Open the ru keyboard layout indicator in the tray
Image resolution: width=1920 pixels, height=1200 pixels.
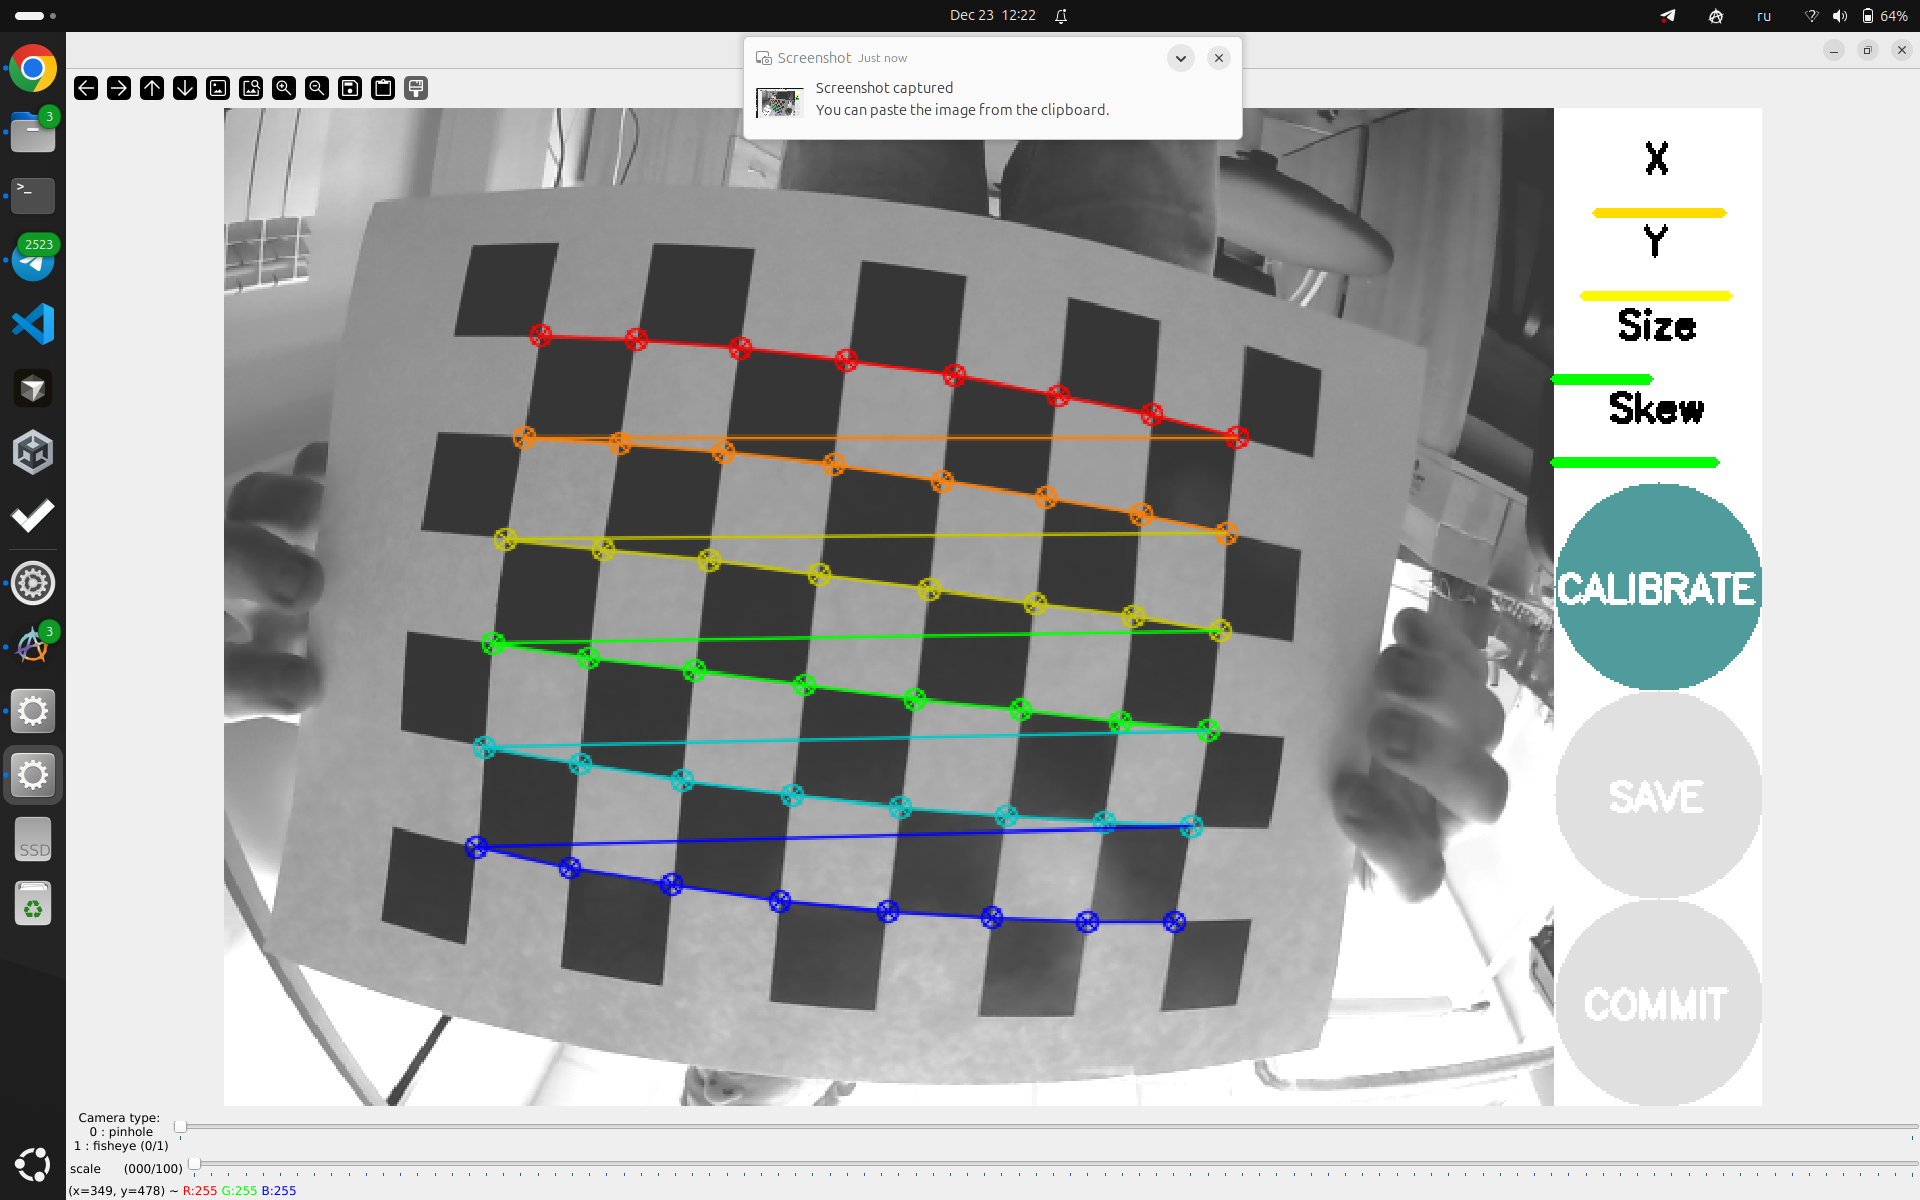tap(1763, 16)
